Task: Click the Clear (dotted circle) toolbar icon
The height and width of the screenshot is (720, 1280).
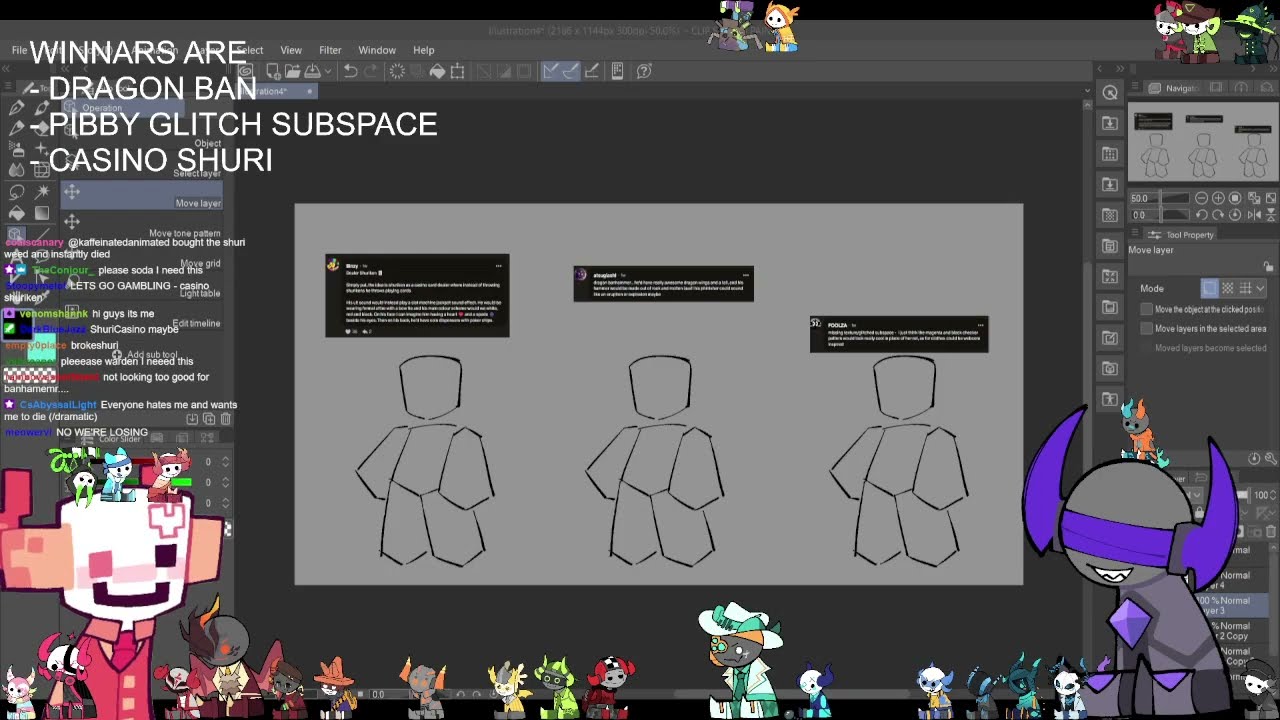Action: point(397,71)
